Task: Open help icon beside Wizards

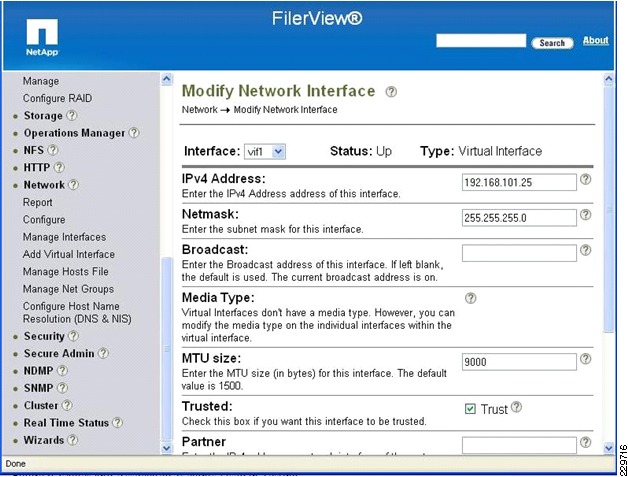Action: [72, 440]
